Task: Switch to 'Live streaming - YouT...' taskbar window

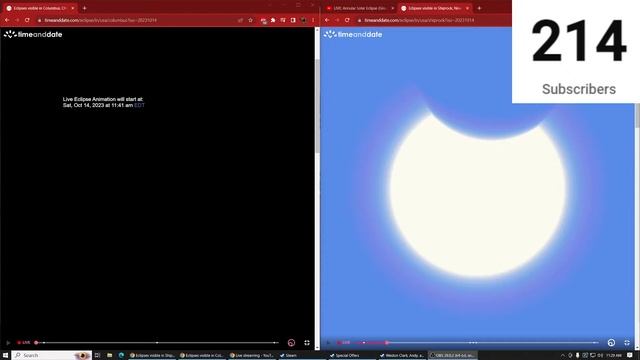Action: coord(252,356)
